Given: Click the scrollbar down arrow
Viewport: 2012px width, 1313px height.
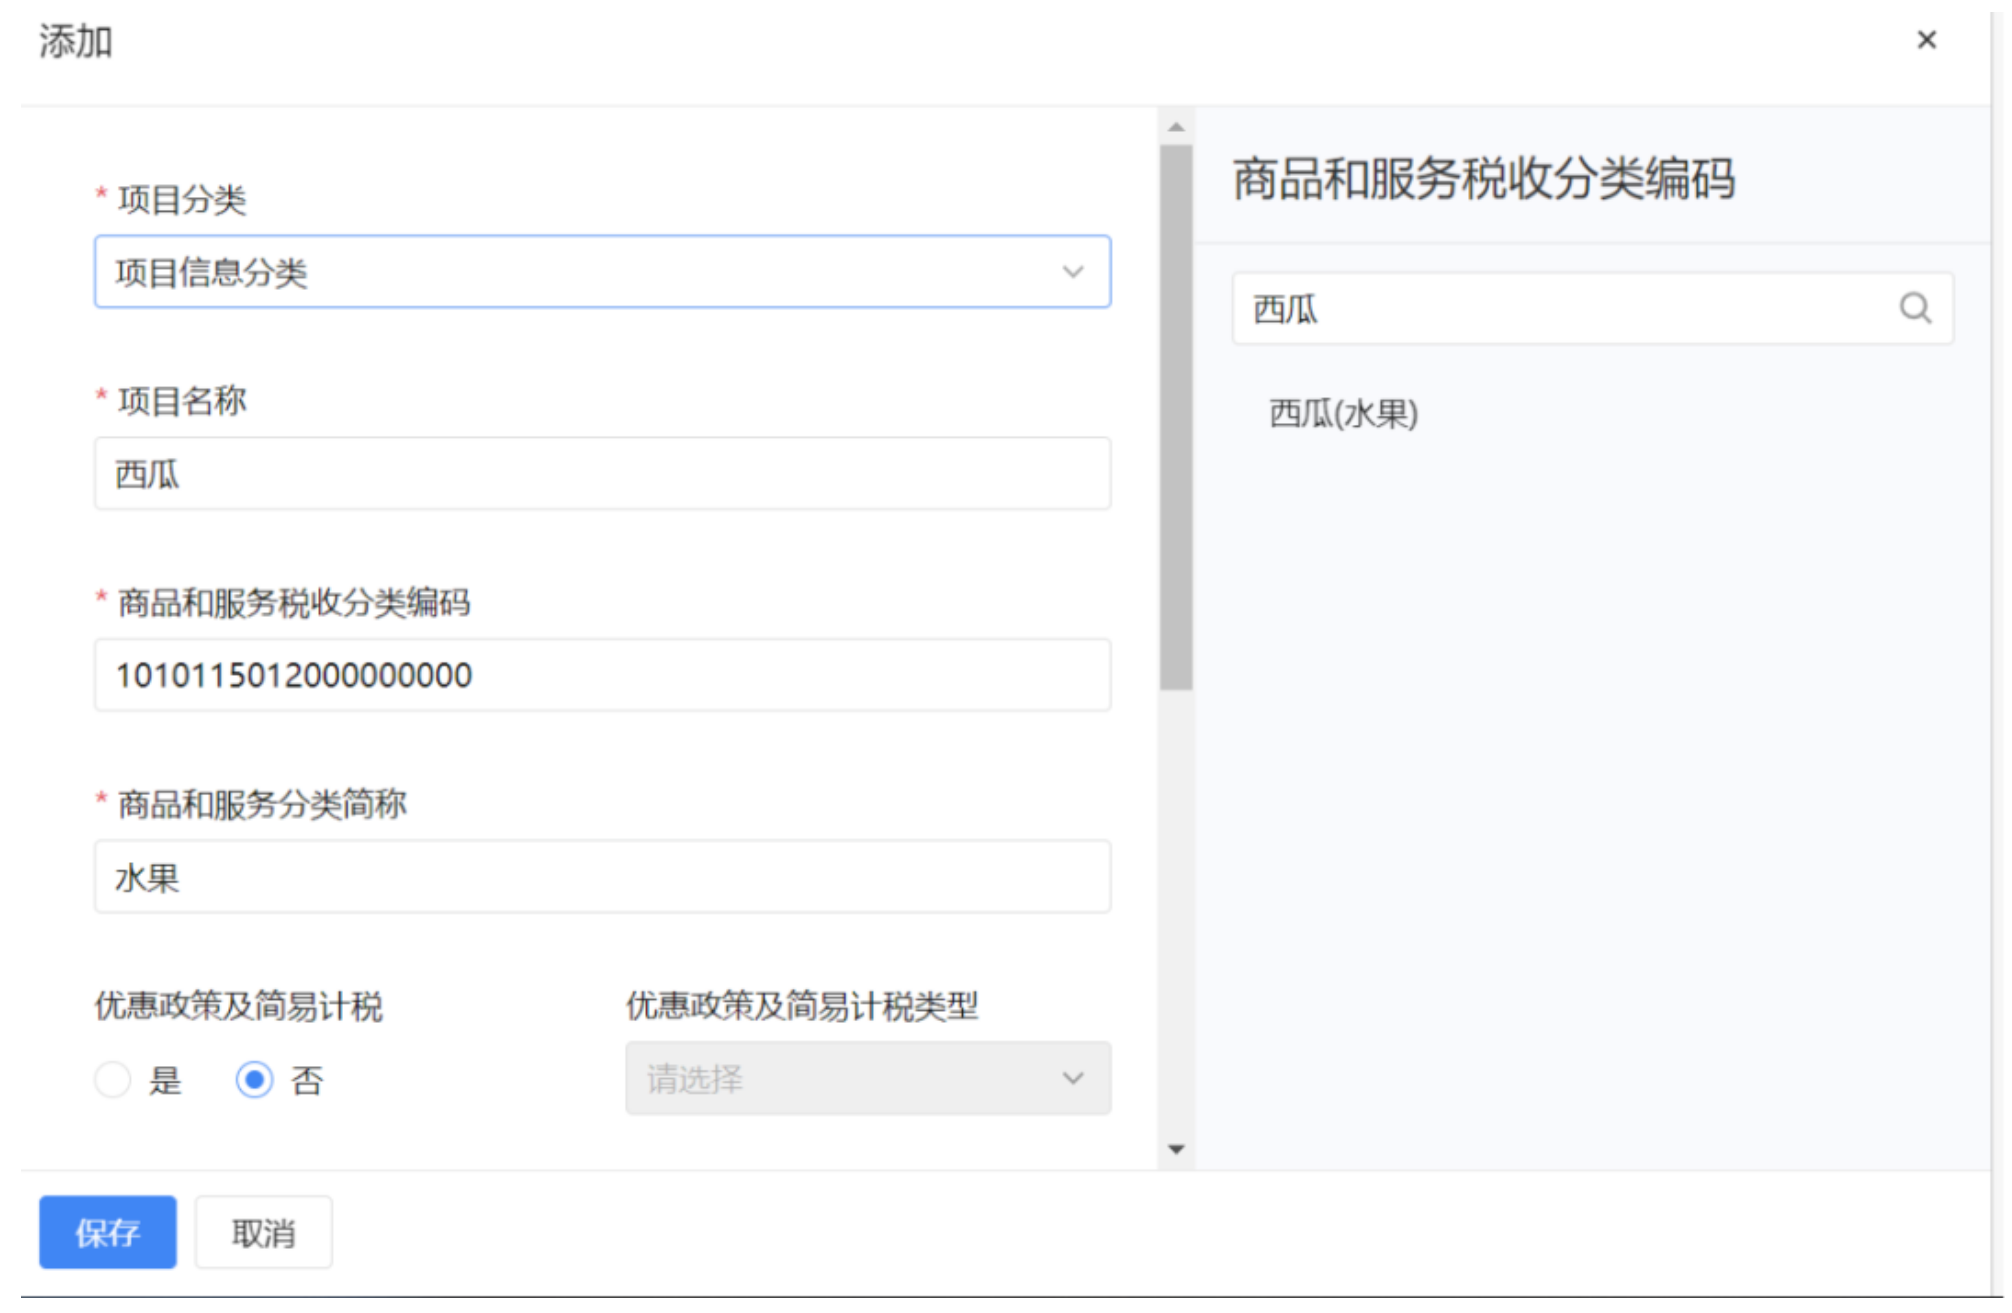Looking at the screenshot, I should (1176, 1149).
